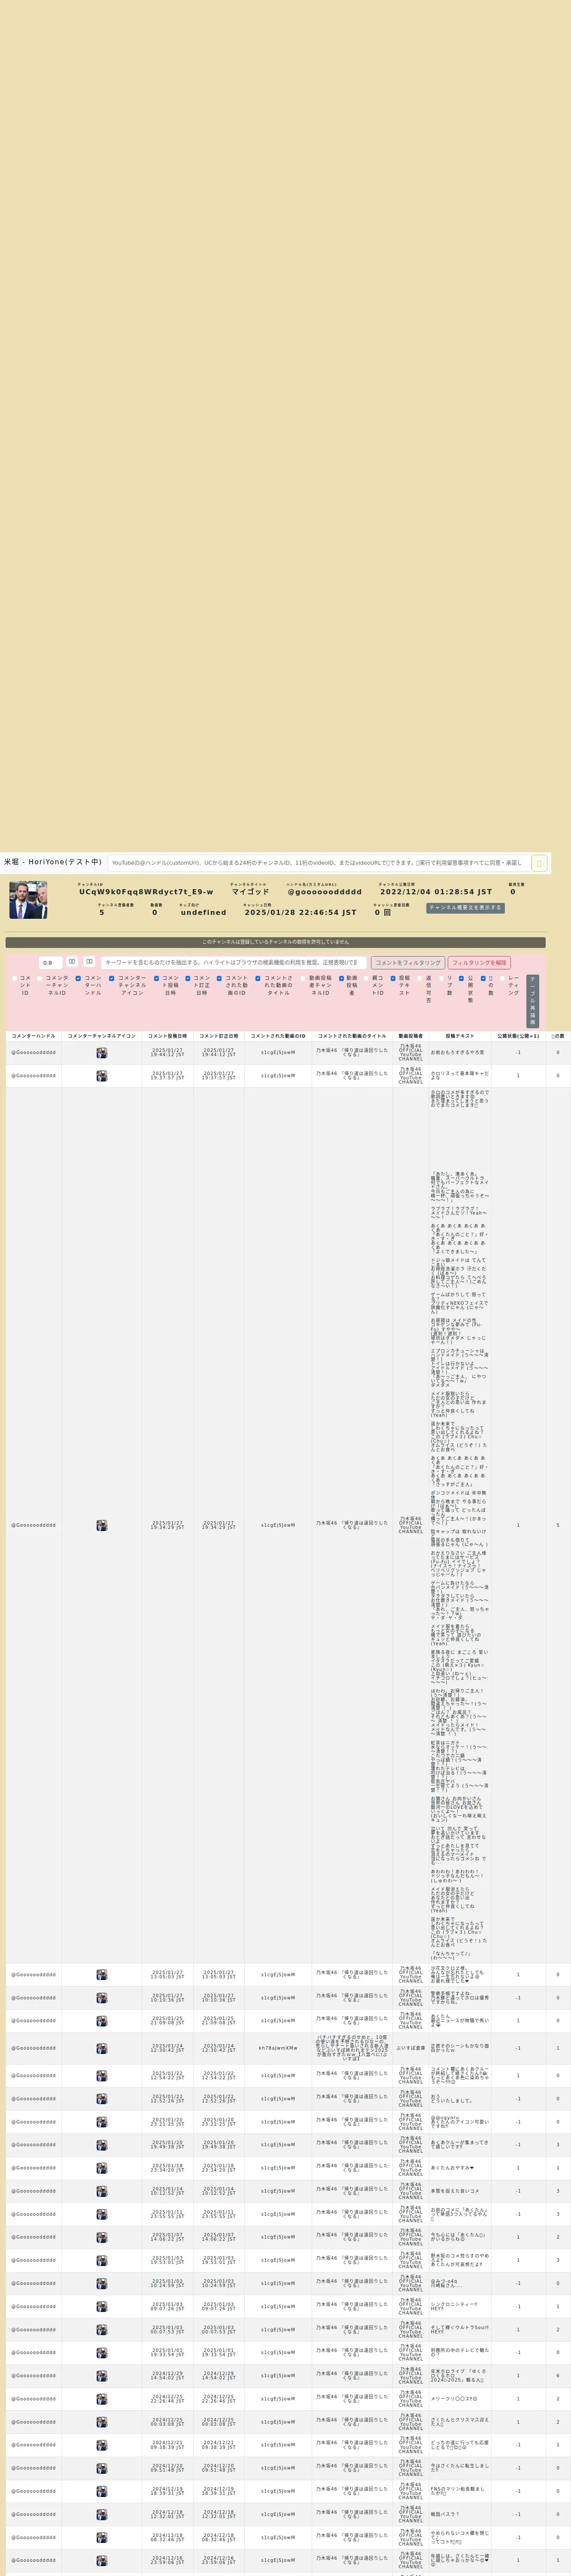The width and height of the screenshot is (571, 2576).
Task: Toggle the コメンターハンドル column checkbox
Action: 78,979
